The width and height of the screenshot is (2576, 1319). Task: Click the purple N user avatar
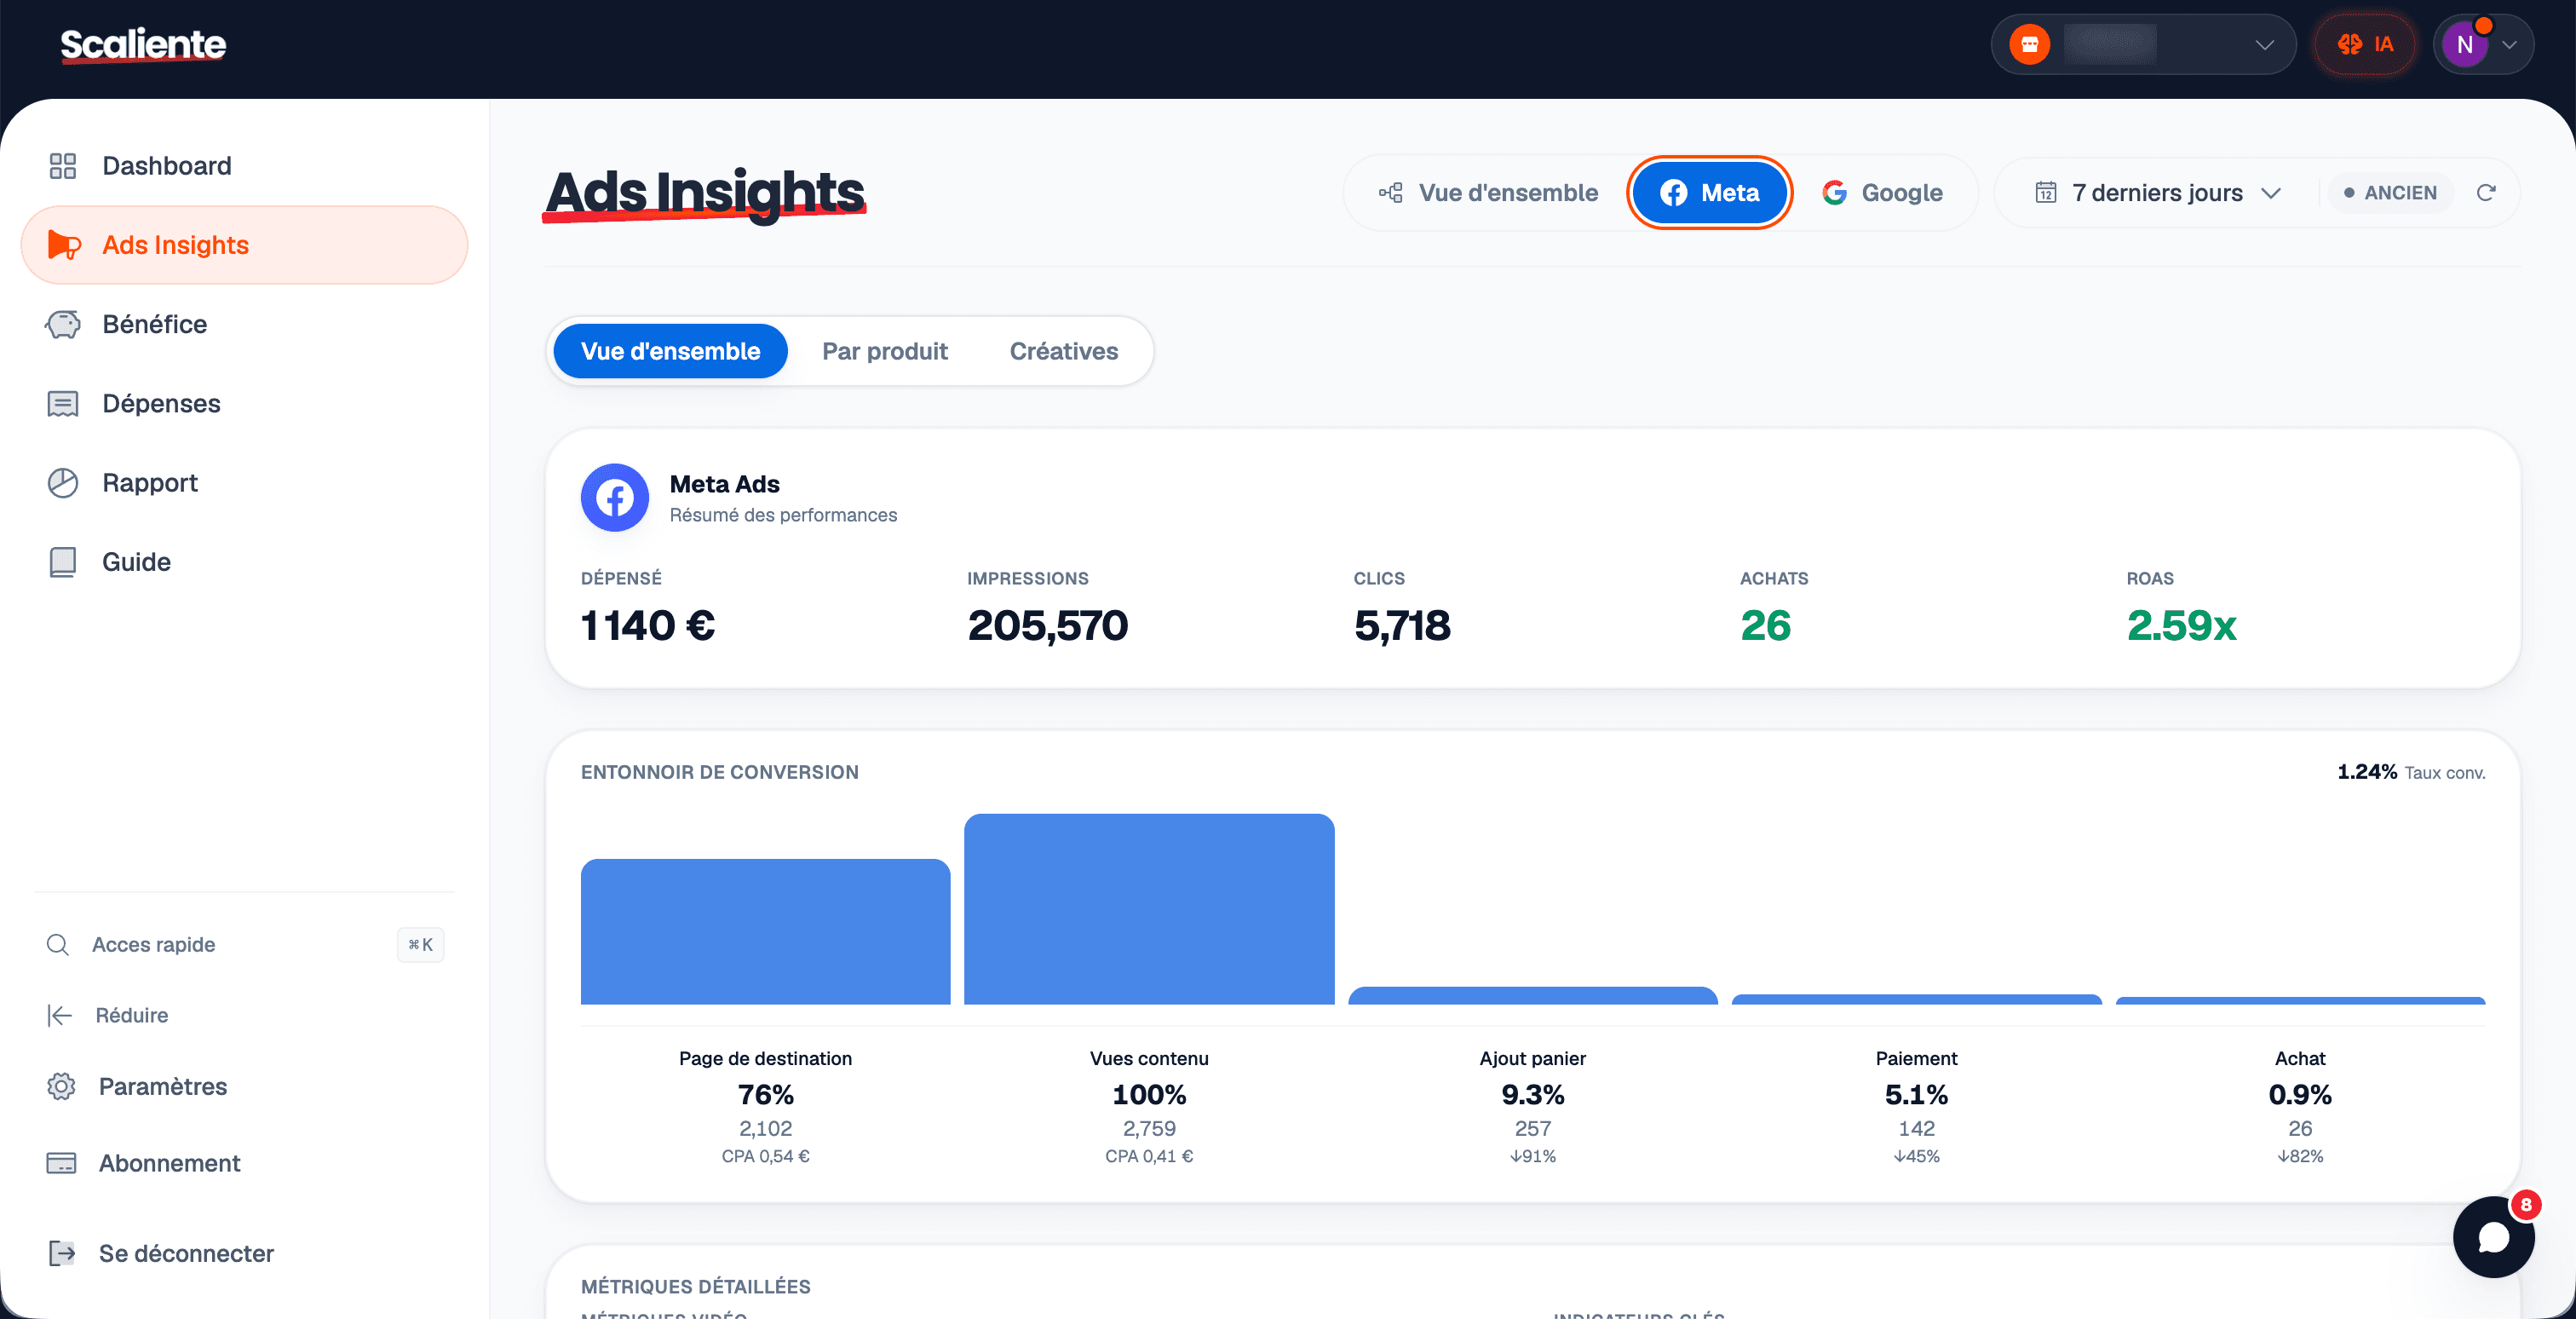2465,45
